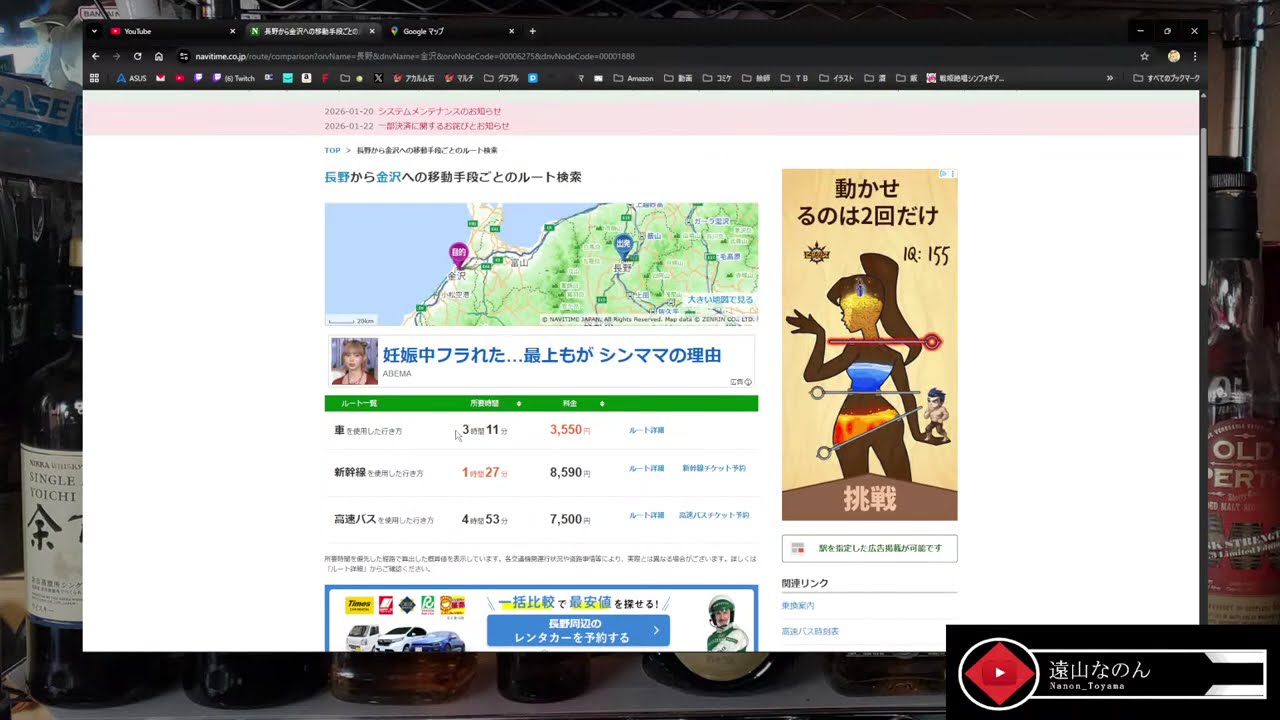Click the 1時間27分 shinkansen duration
The width and height of the screenshot is (1280, 720).
click(485, 472)
